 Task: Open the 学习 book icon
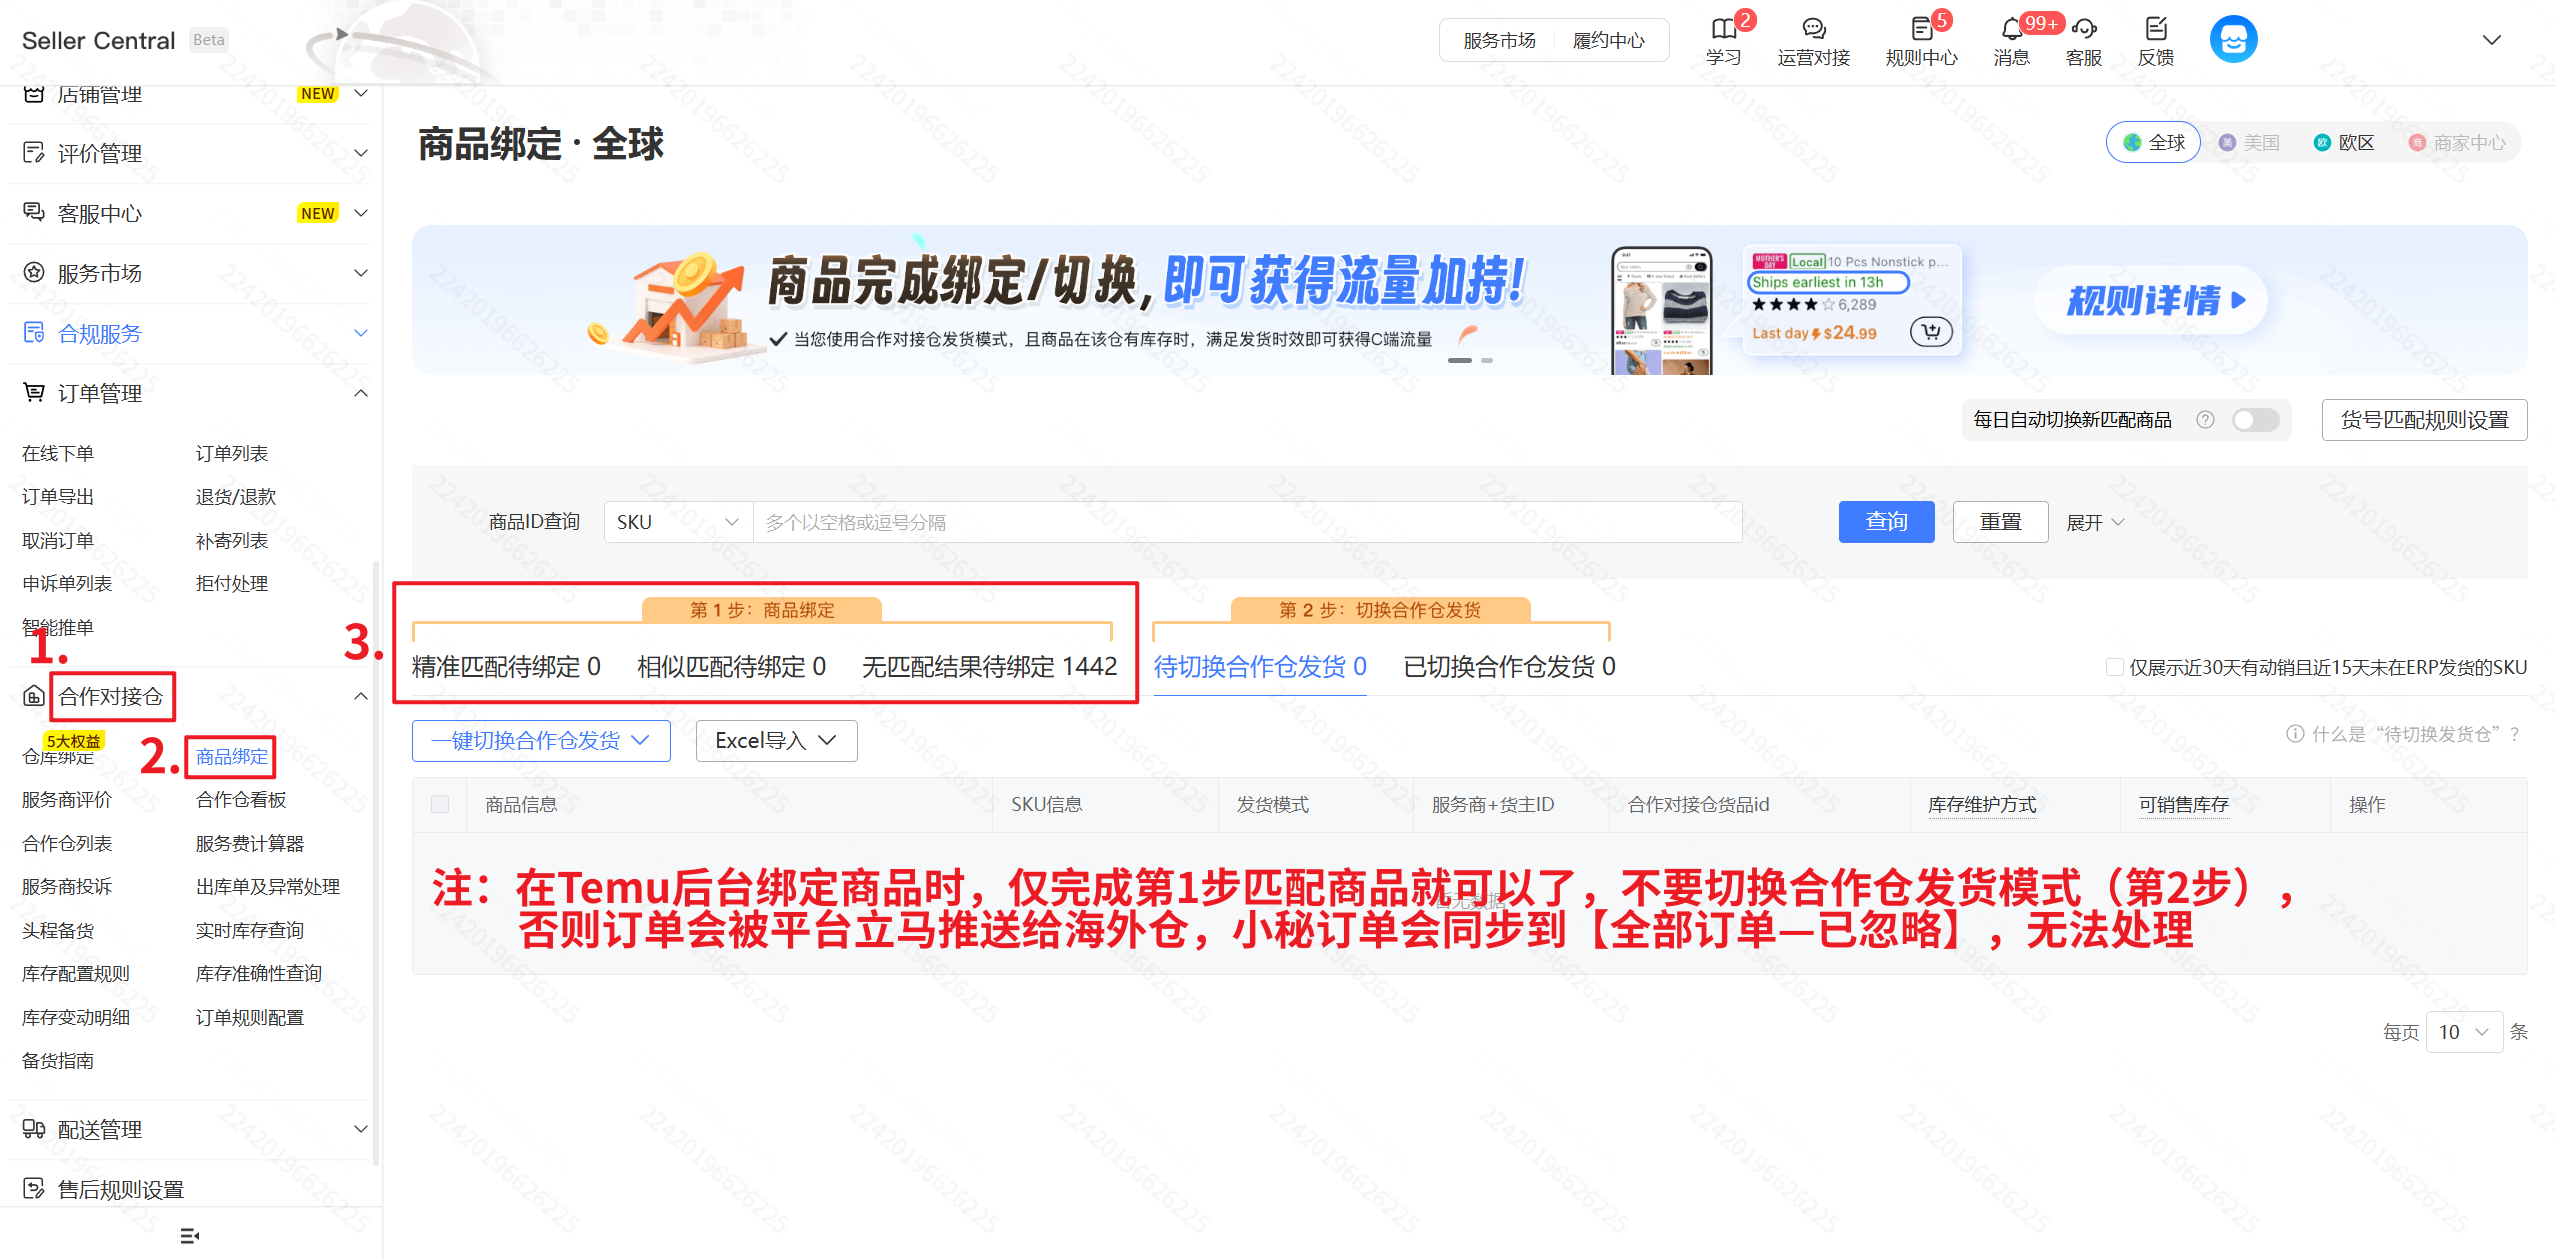[x=1723, y=29]
